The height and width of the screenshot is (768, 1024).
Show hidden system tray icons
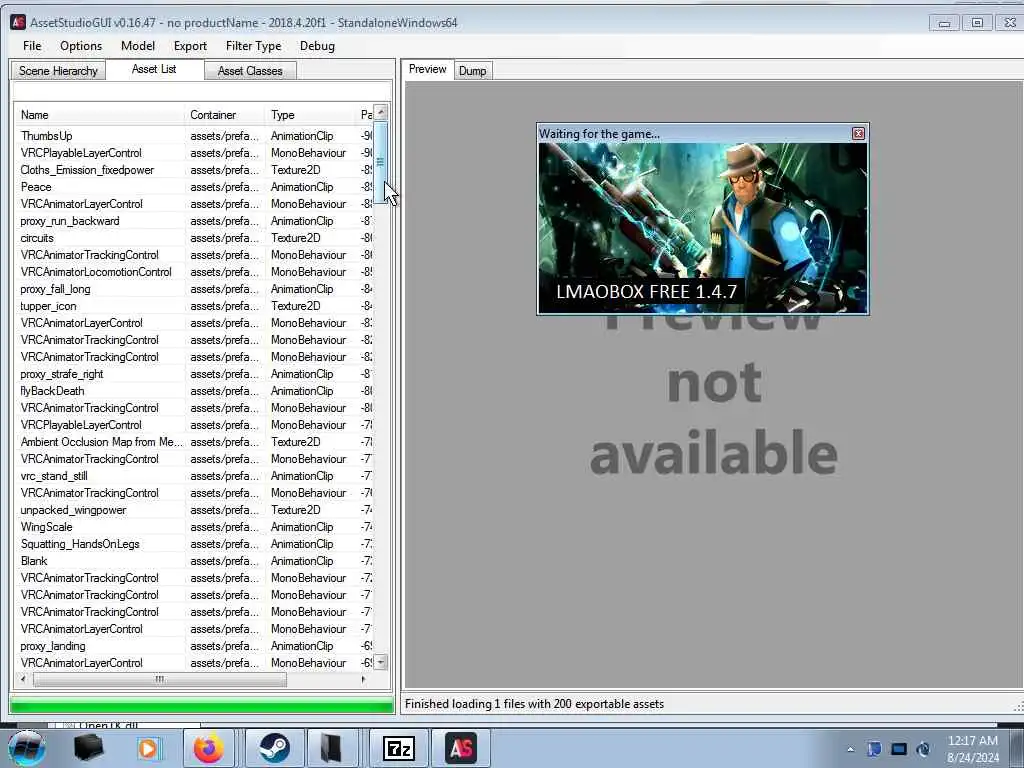[x=850, y=749]
